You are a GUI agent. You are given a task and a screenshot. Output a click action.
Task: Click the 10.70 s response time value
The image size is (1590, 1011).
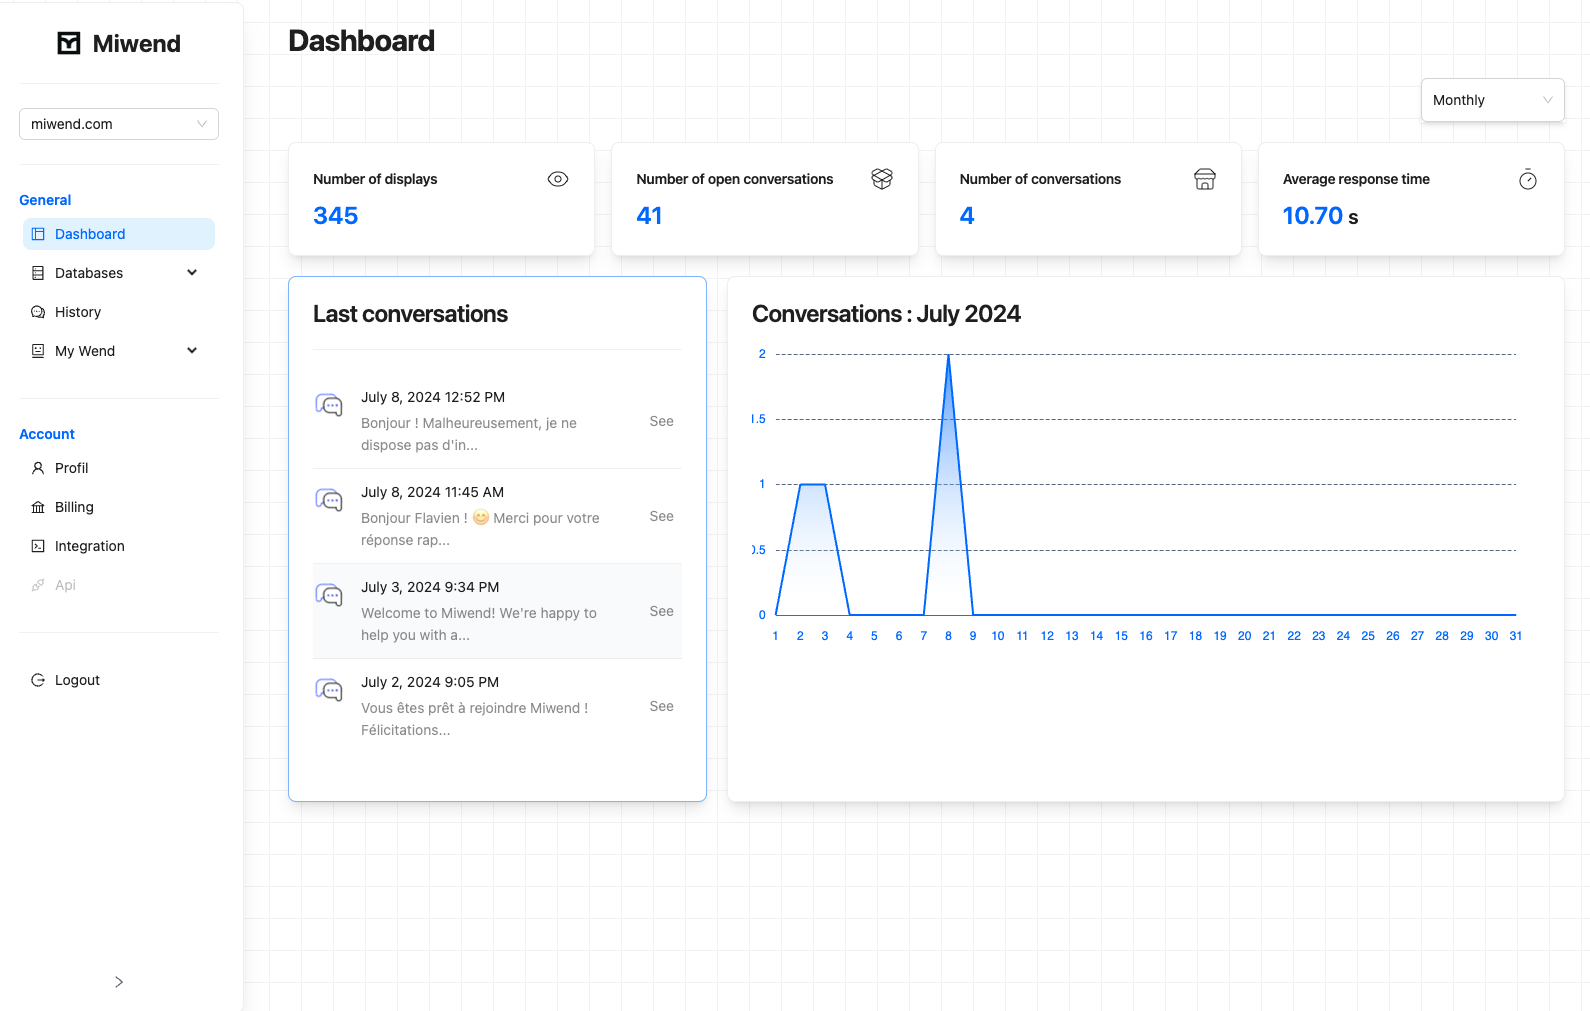(1320, 216)
